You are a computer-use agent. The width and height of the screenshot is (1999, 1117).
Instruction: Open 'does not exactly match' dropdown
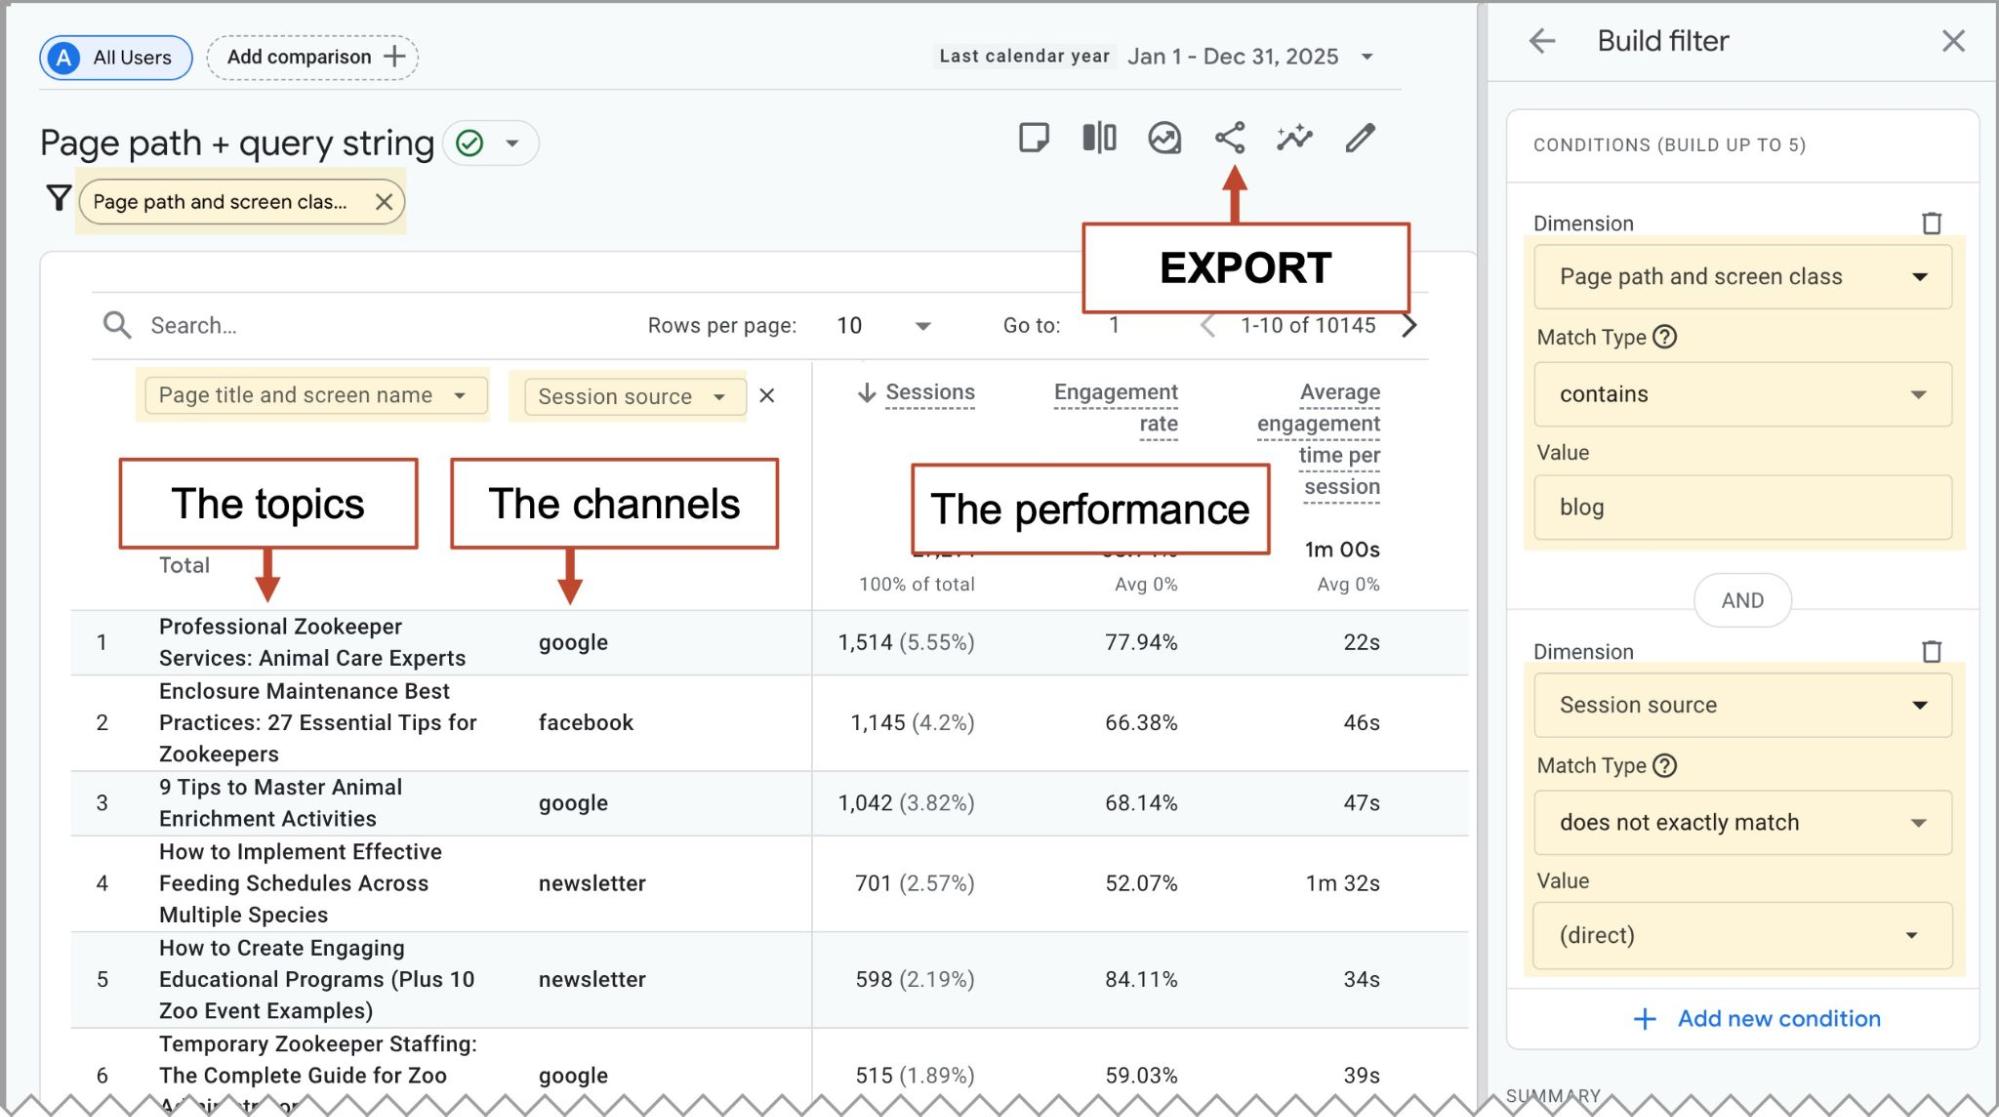1742,822
